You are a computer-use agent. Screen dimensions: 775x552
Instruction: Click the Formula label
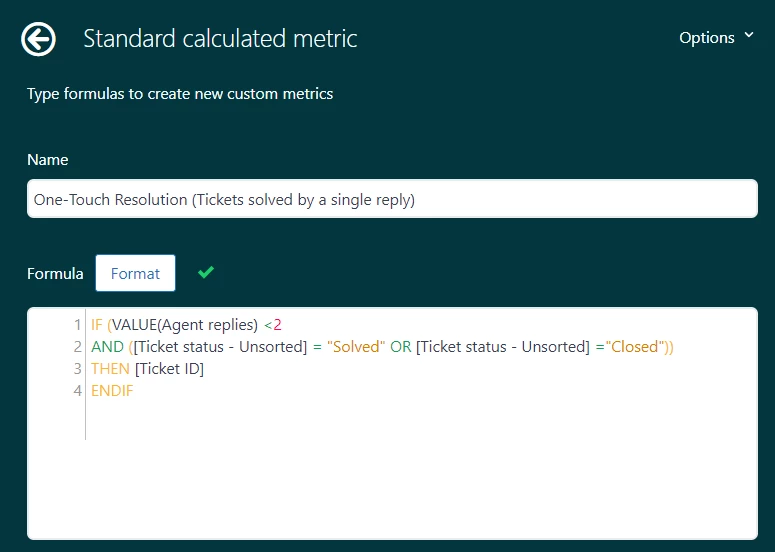click(55, 273)
